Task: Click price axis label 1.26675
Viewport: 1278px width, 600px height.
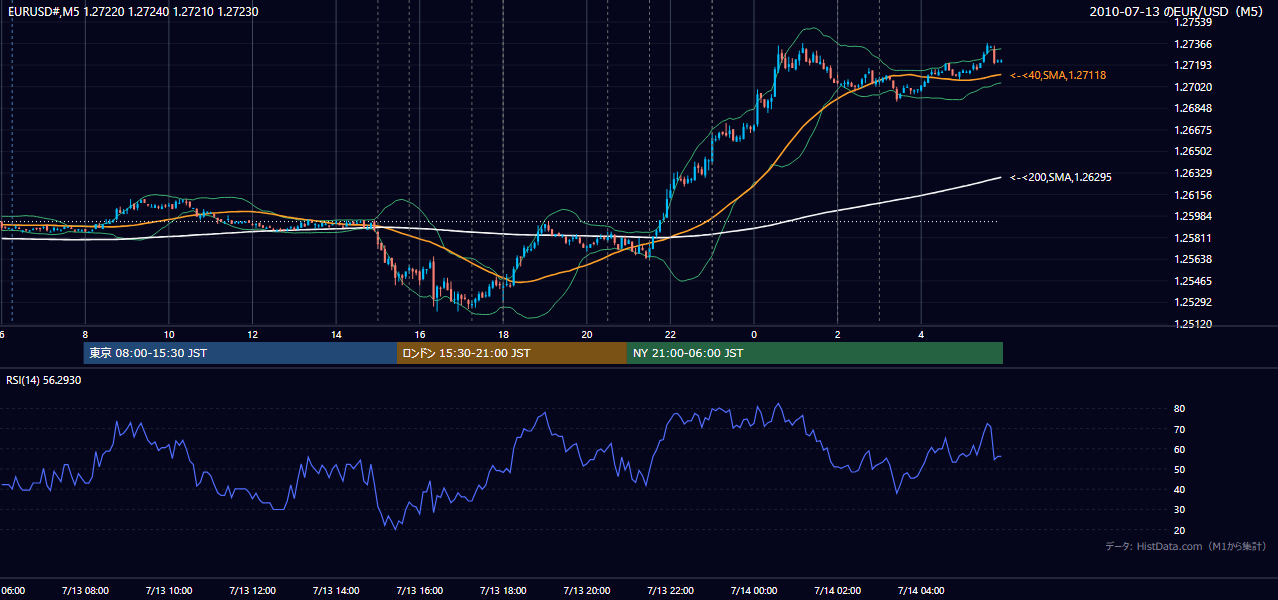Action: tap(1192, 130)
